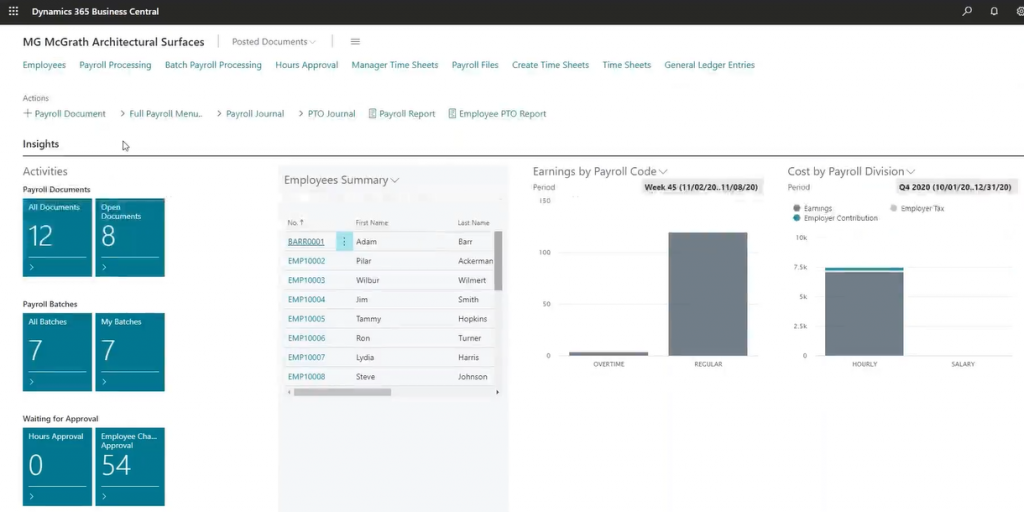Click the plus icon for Payroll Document

coord(27,113)
